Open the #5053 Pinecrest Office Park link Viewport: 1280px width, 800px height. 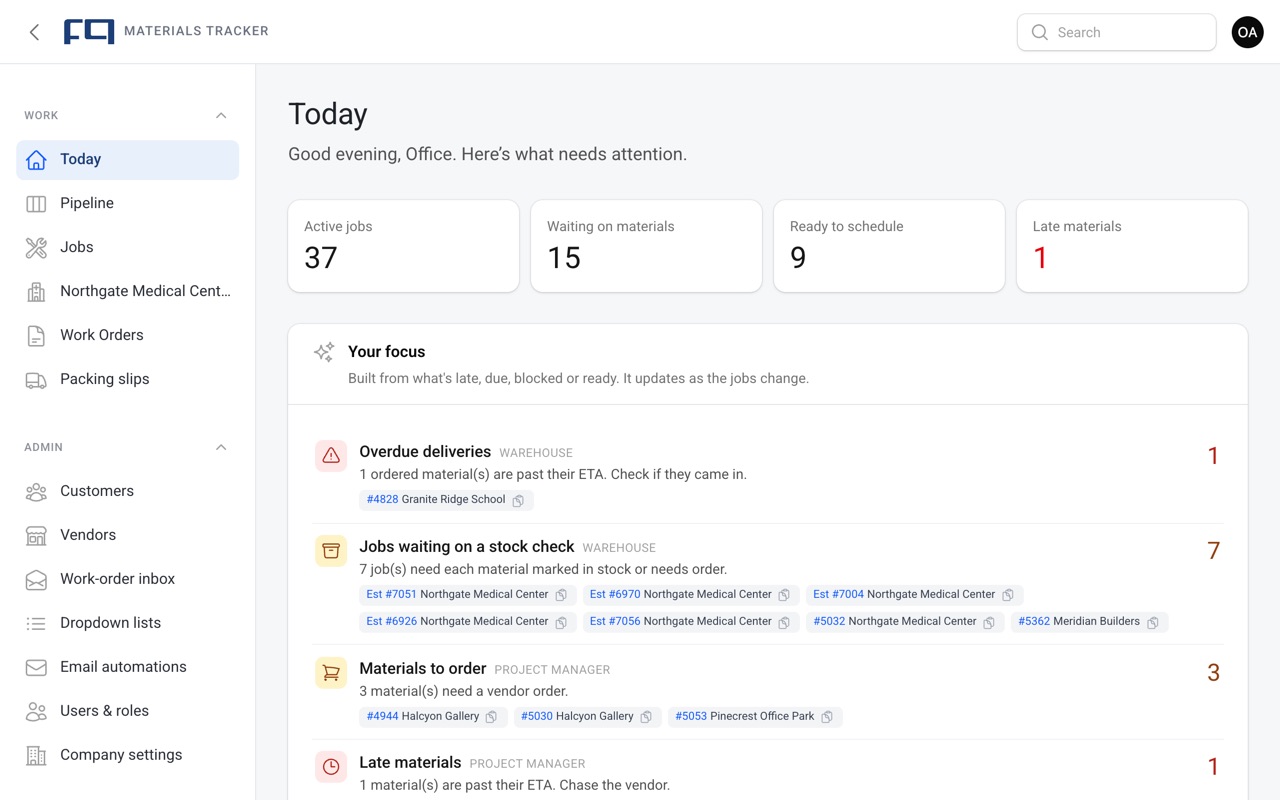coord(745,717)
